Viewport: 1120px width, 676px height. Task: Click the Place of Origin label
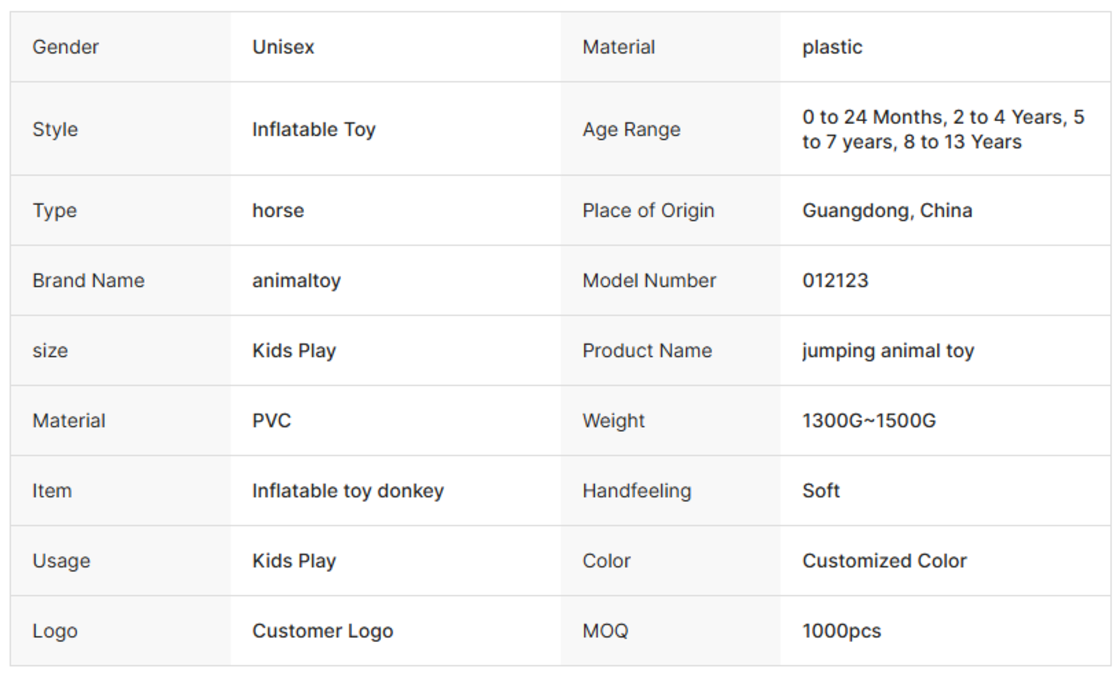tap(649, 211)
